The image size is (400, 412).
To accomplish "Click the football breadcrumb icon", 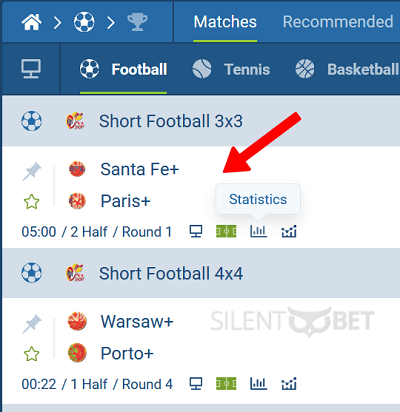I will click(x=84, y=22).
